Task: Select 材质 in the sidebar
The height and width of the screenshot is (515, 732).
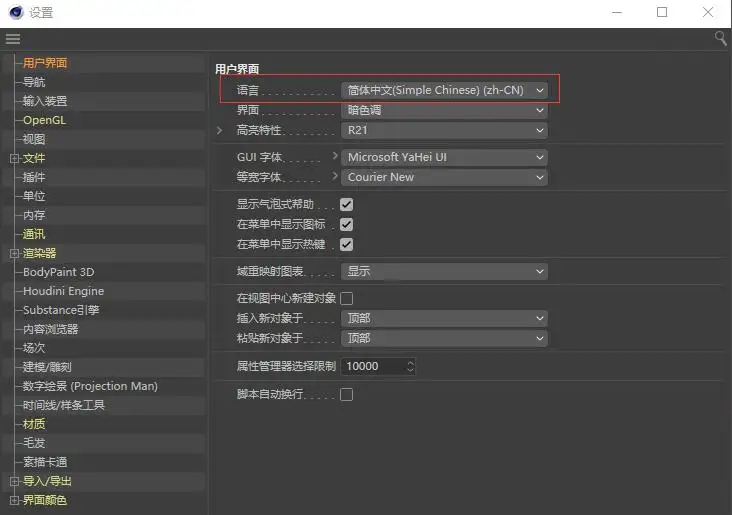Action: [34, 424]
